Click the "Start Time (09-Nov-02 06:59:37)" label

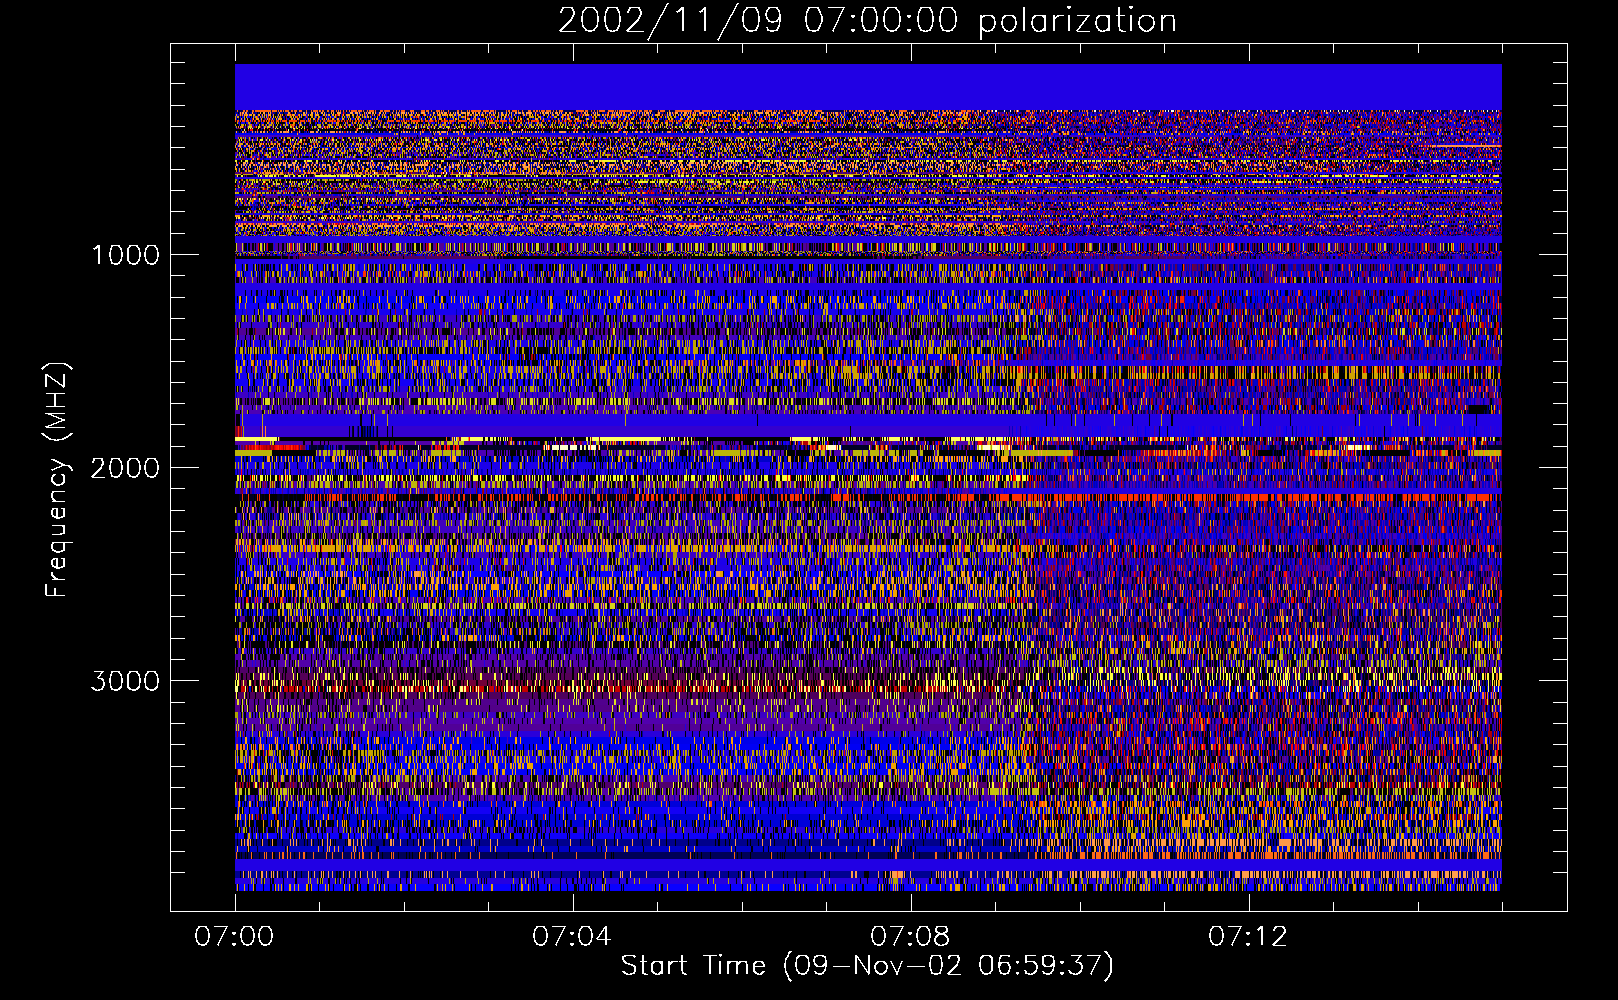[x=867, y=966]
